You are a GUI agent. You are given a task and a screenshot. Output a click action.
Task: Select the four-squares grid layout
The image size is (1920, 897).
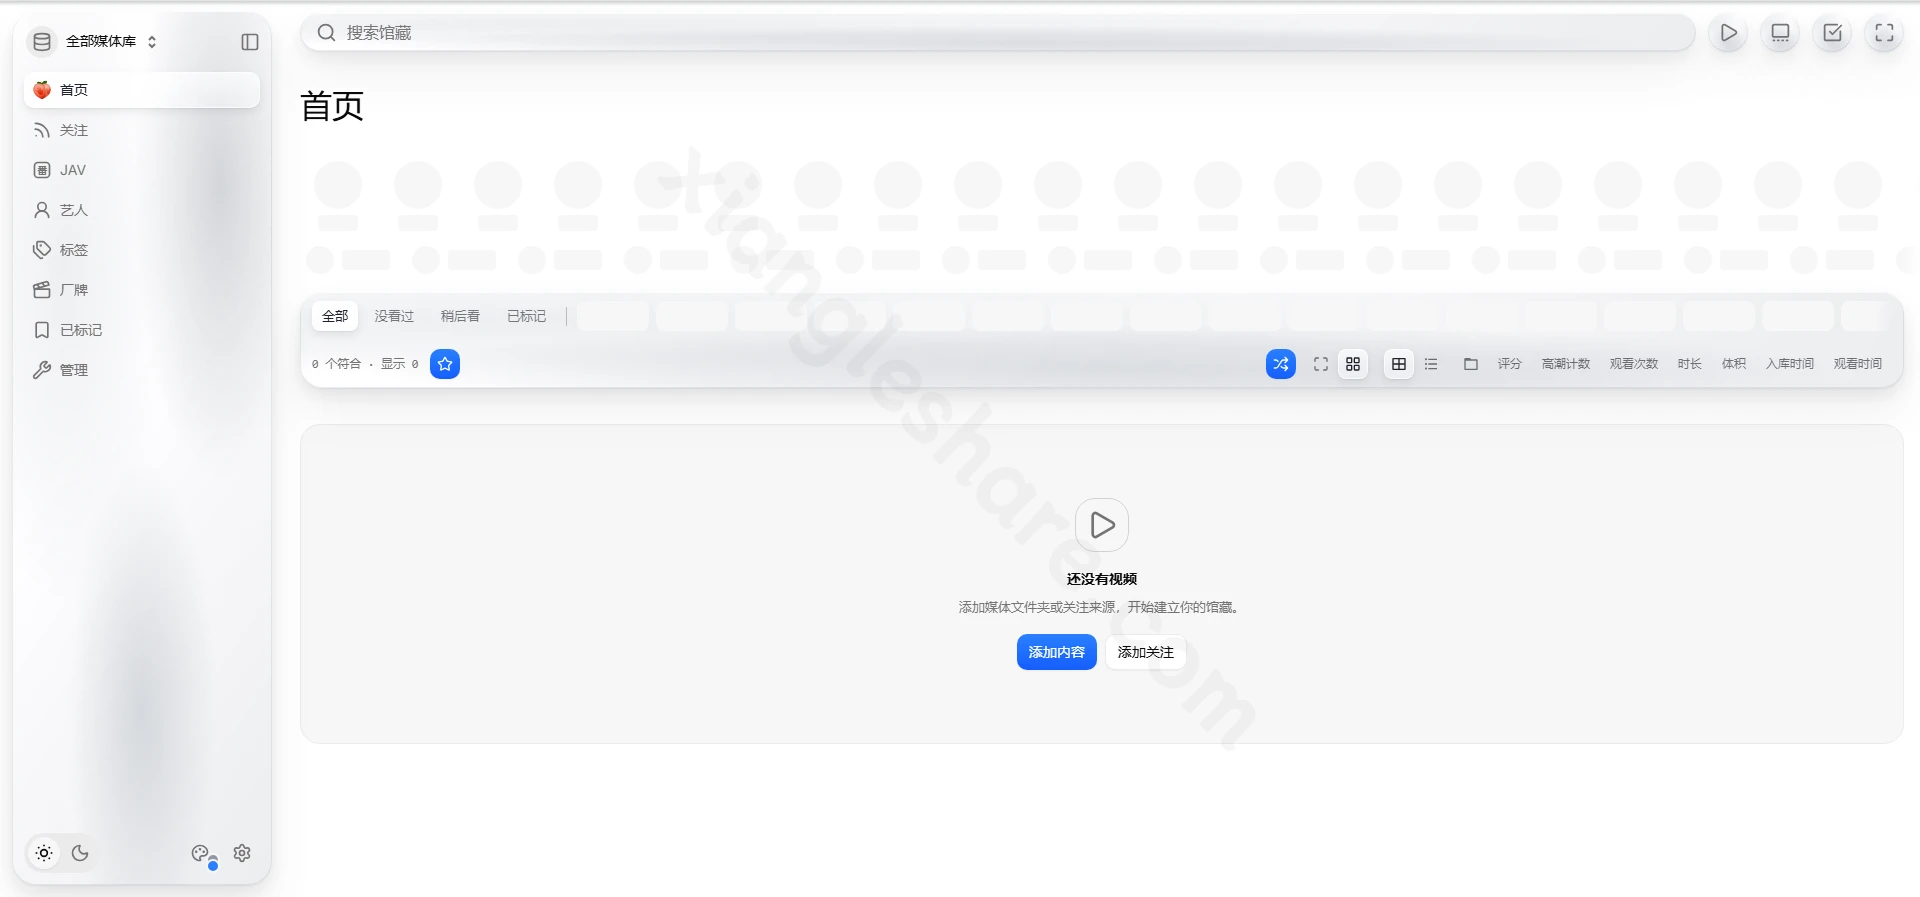click(x=1353, y=364)
